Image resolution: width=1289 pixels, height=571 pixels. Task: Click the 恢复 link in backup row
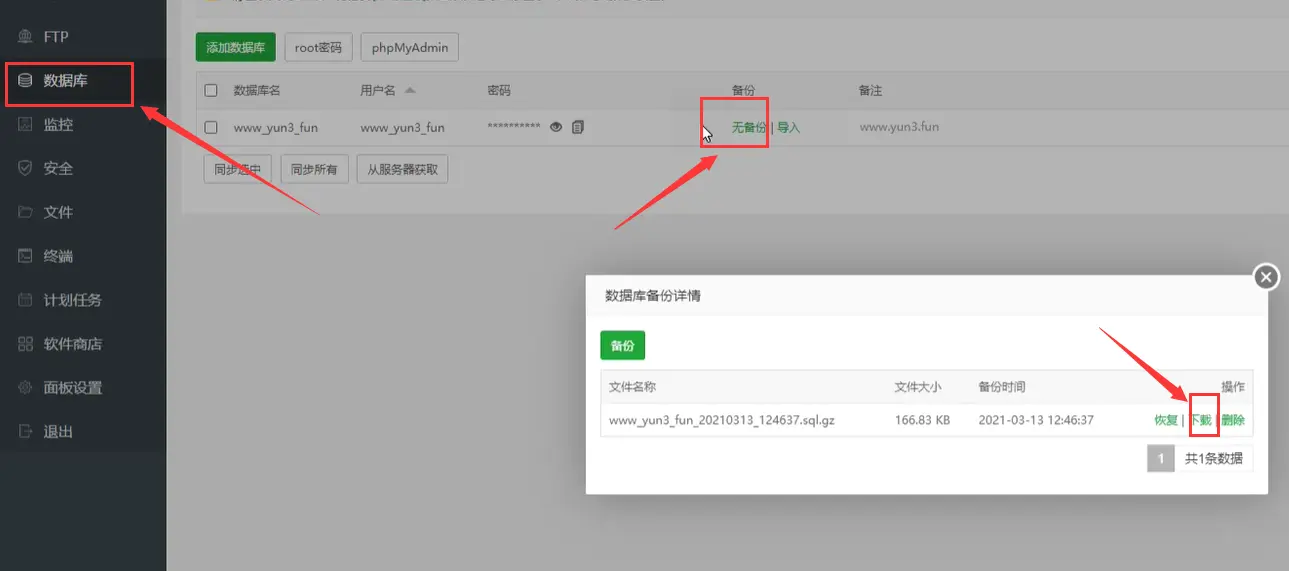pyautogui.click(x=1166, y=420)
